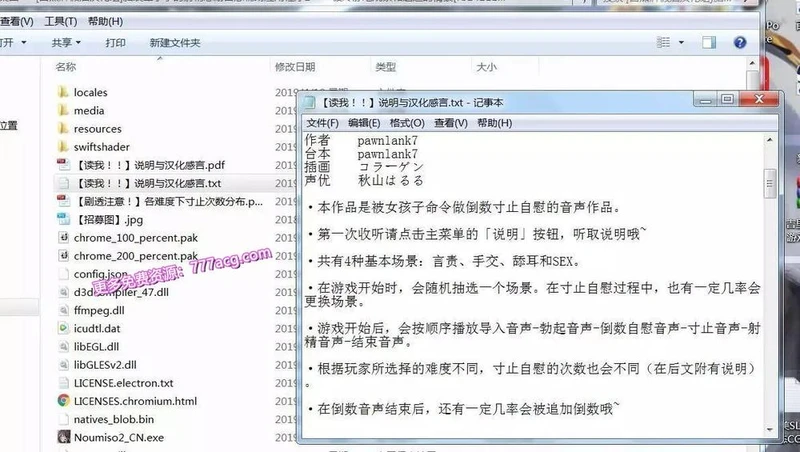Viewport: 800px width, 452px height.
Task: Sort by the 类型 column header
Action: [x=385, y=67]
